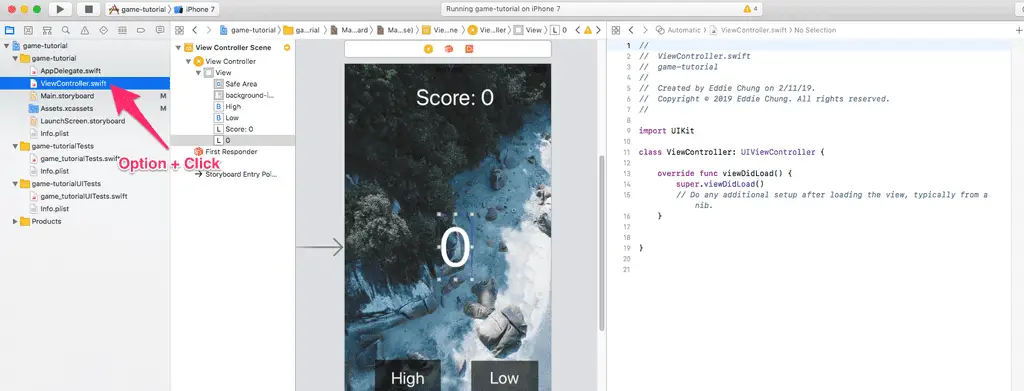The height and width of the screenshot is (391, 1024).
Task: Open the Find navigator magnifier
Action: tap(66, 30)
